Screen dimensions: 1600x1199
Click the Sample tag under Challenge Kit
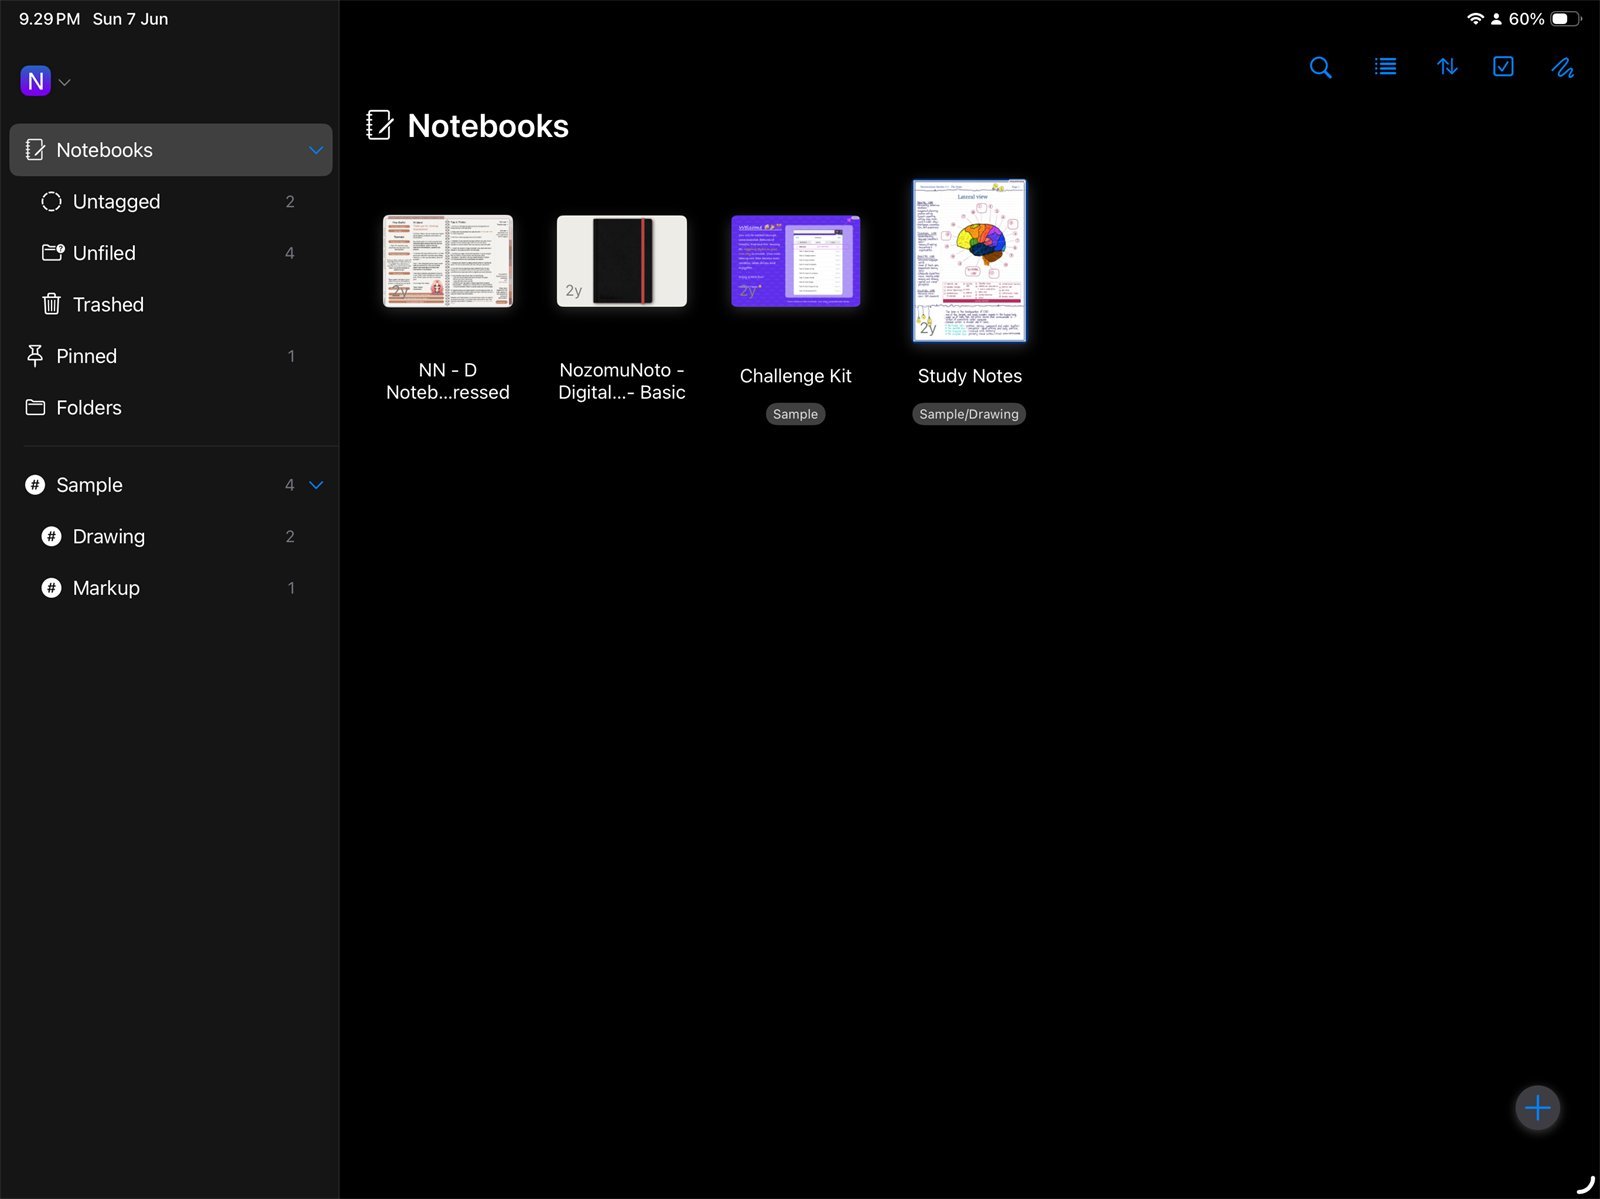click(795, 414)
